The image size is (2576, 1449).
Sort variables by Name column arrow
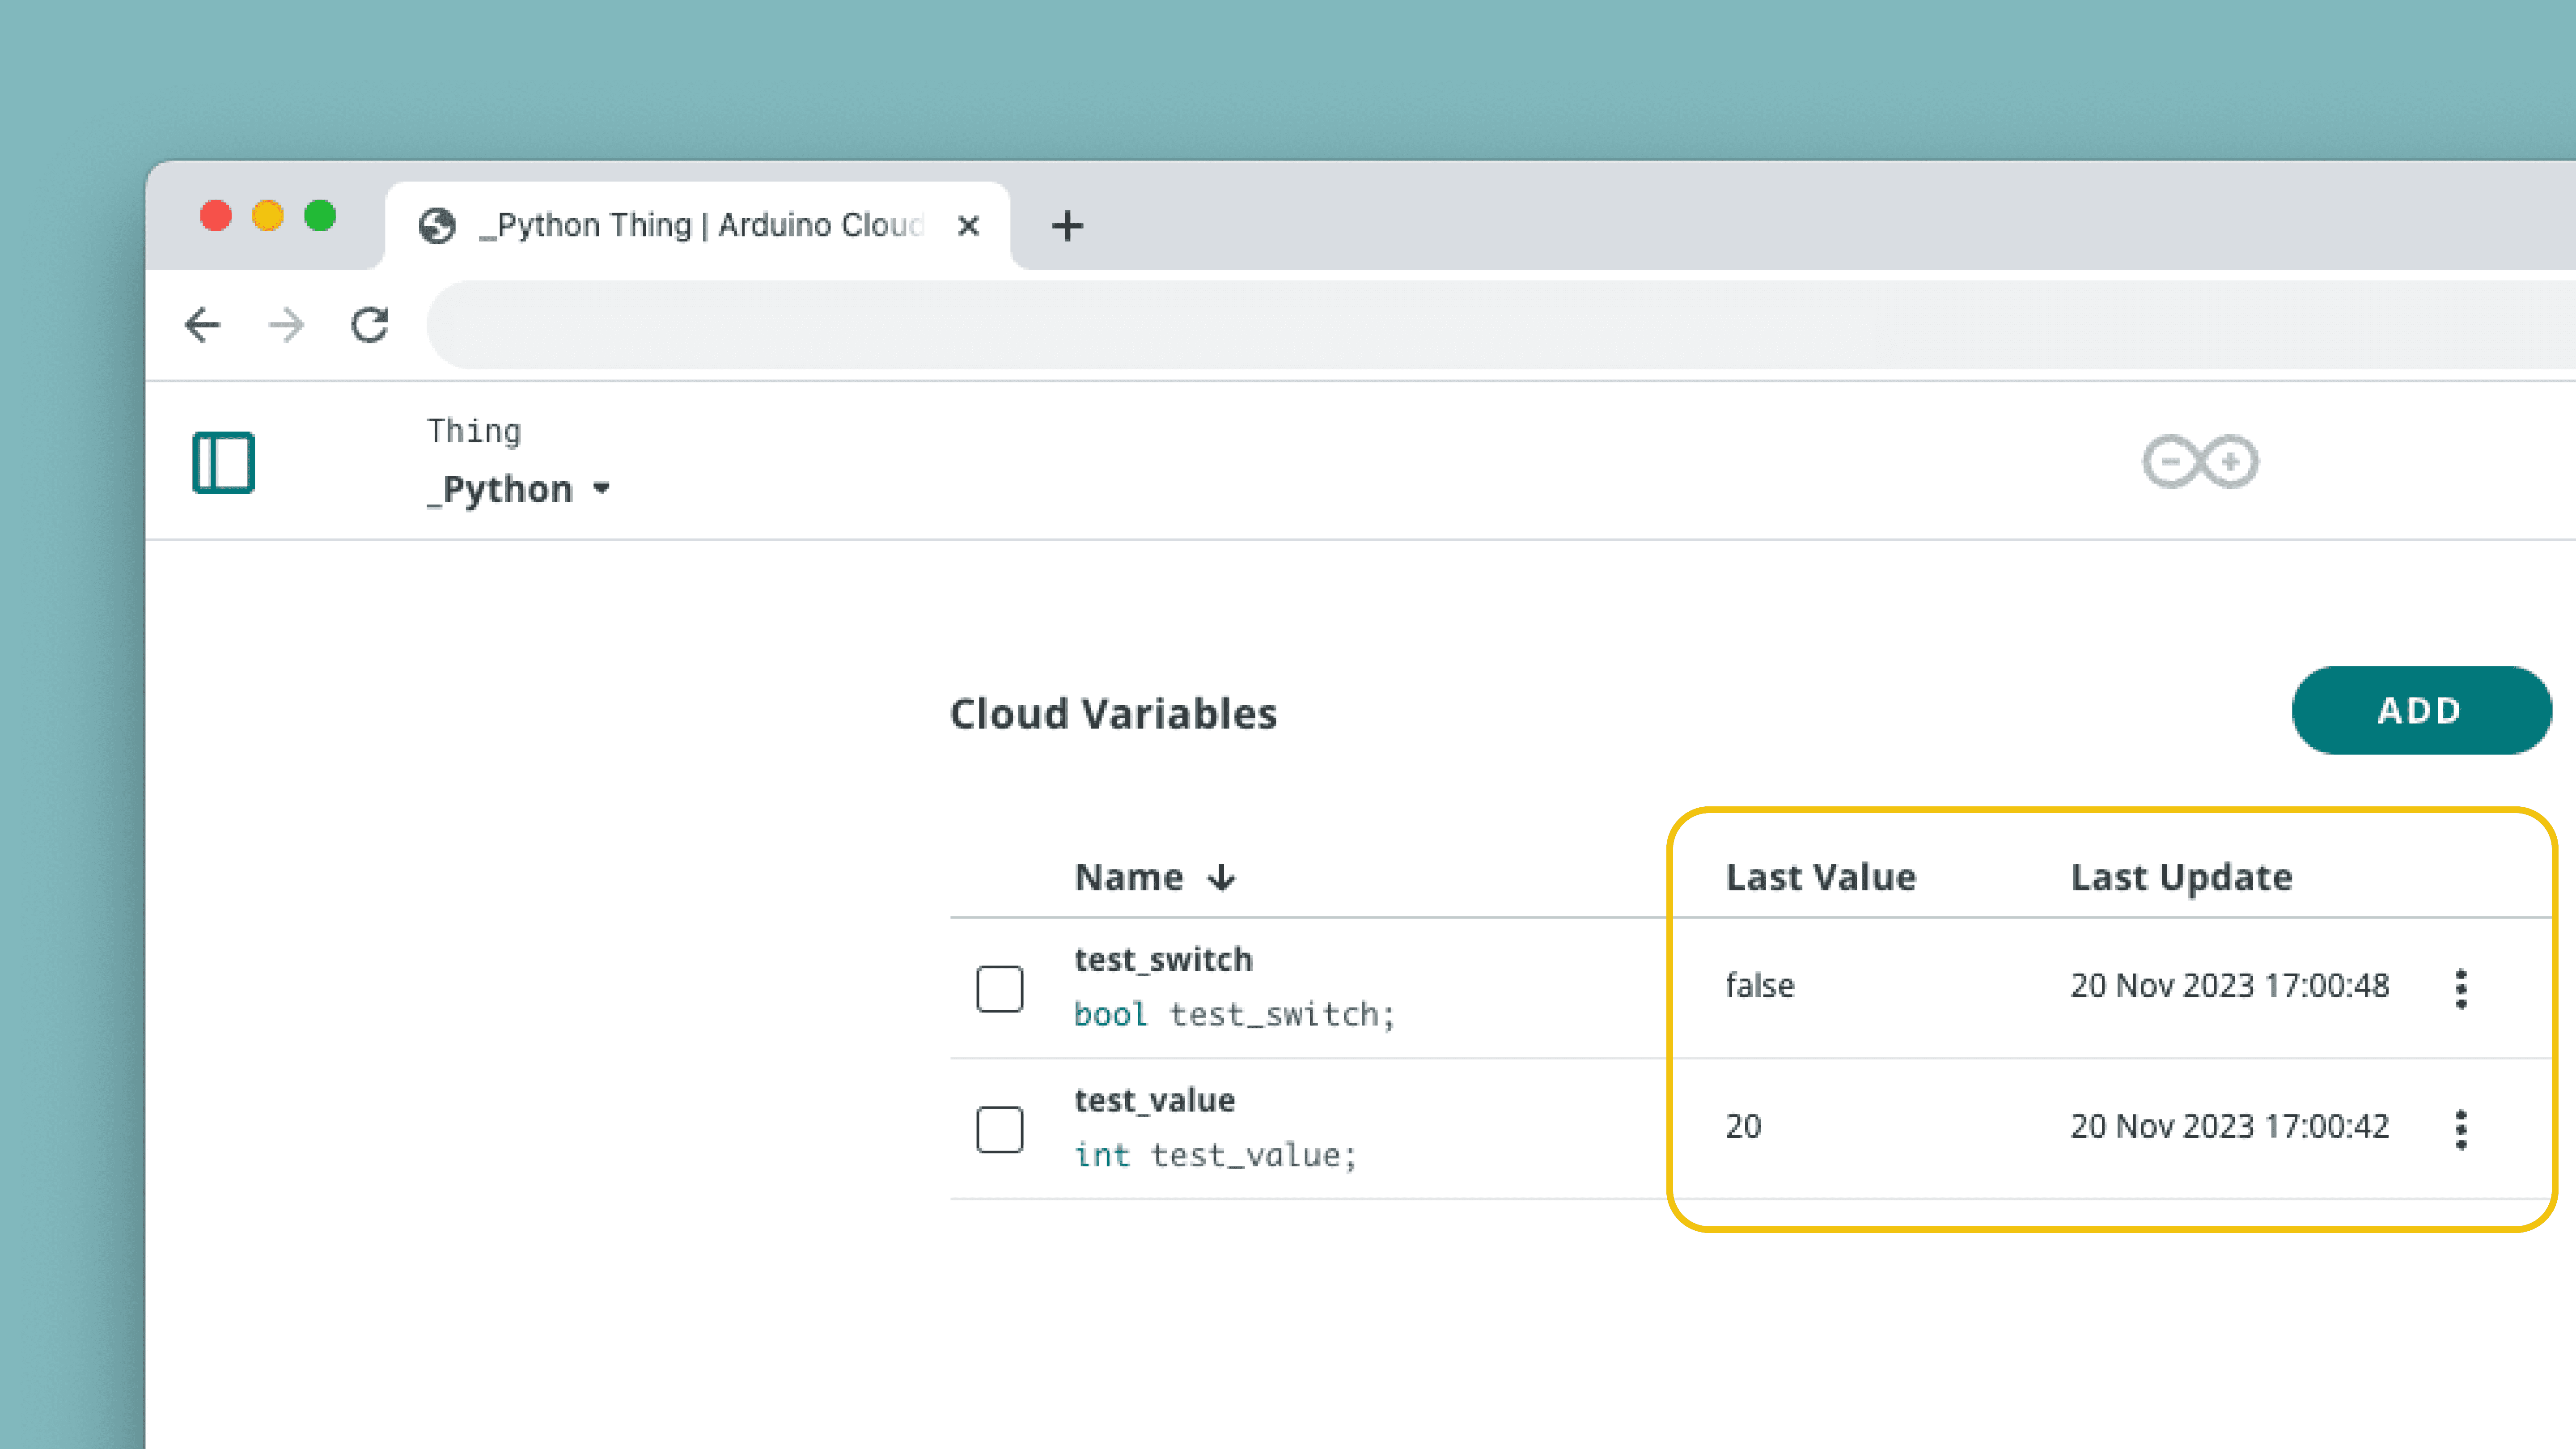pos(1221,878)
